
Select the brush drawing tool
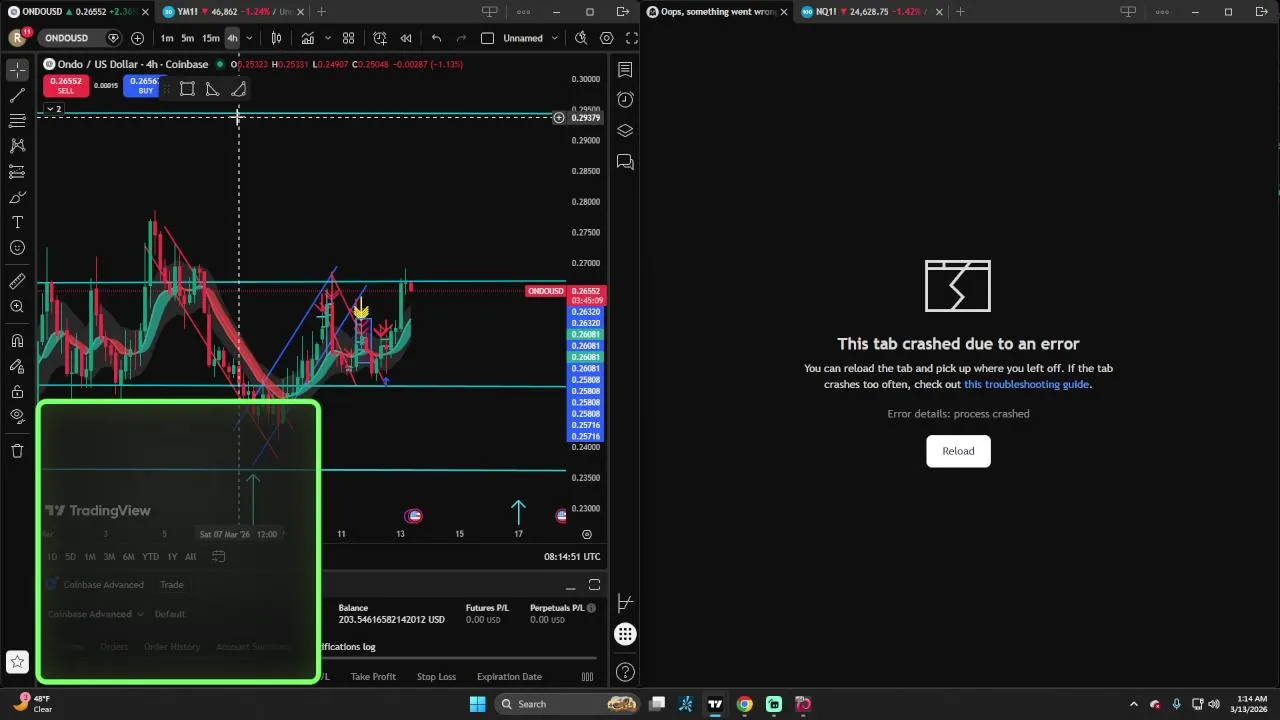pyautogui.click(x=17, y=197)
